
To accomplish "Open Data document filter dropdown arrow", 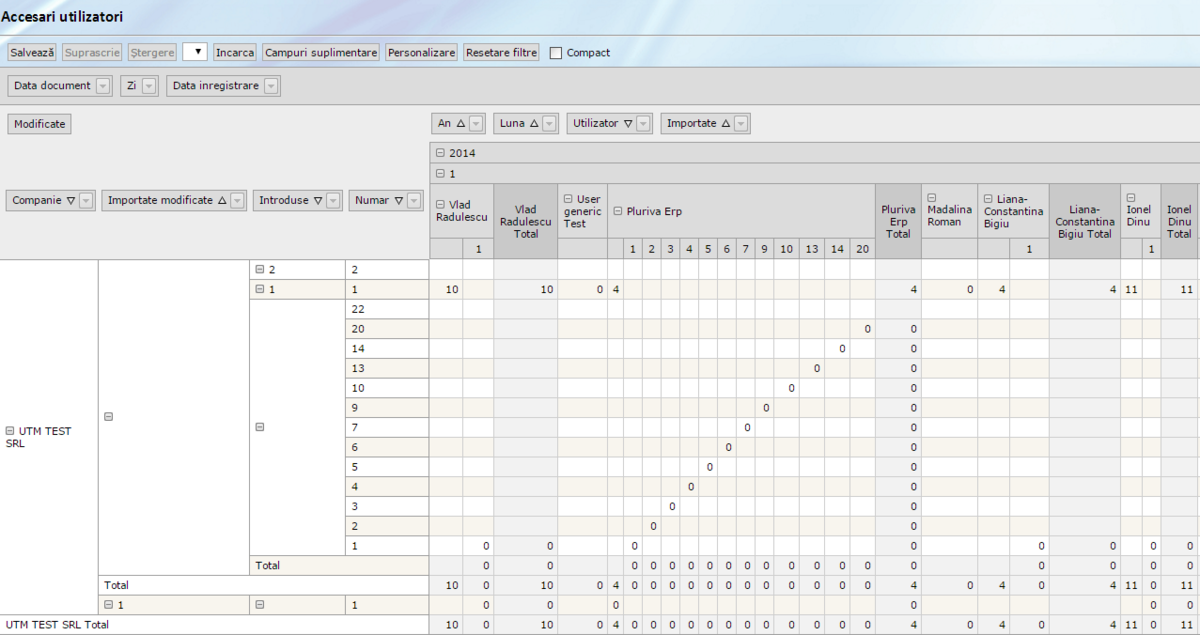I will tap(104, 86).
